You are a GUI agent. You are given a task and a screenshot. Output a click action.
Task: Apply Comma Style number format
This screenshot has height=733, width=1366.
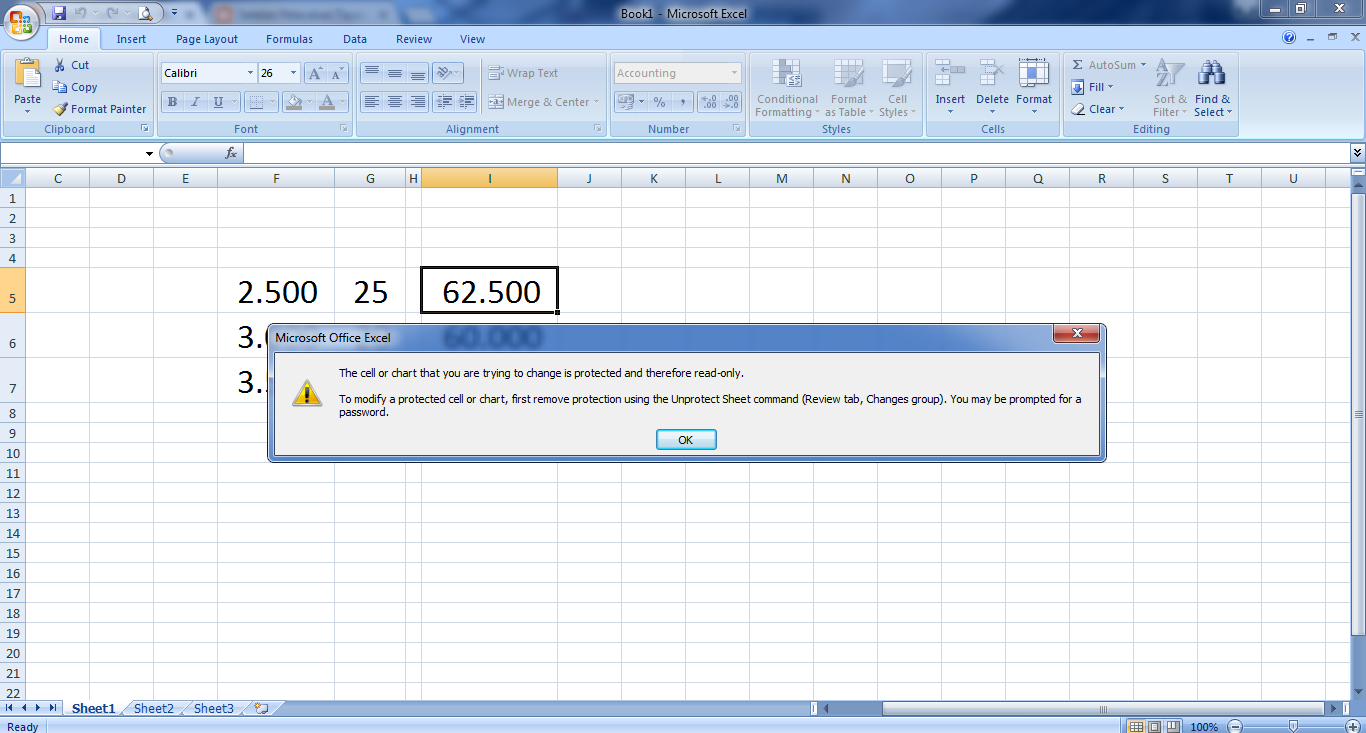tap(682, 102)
